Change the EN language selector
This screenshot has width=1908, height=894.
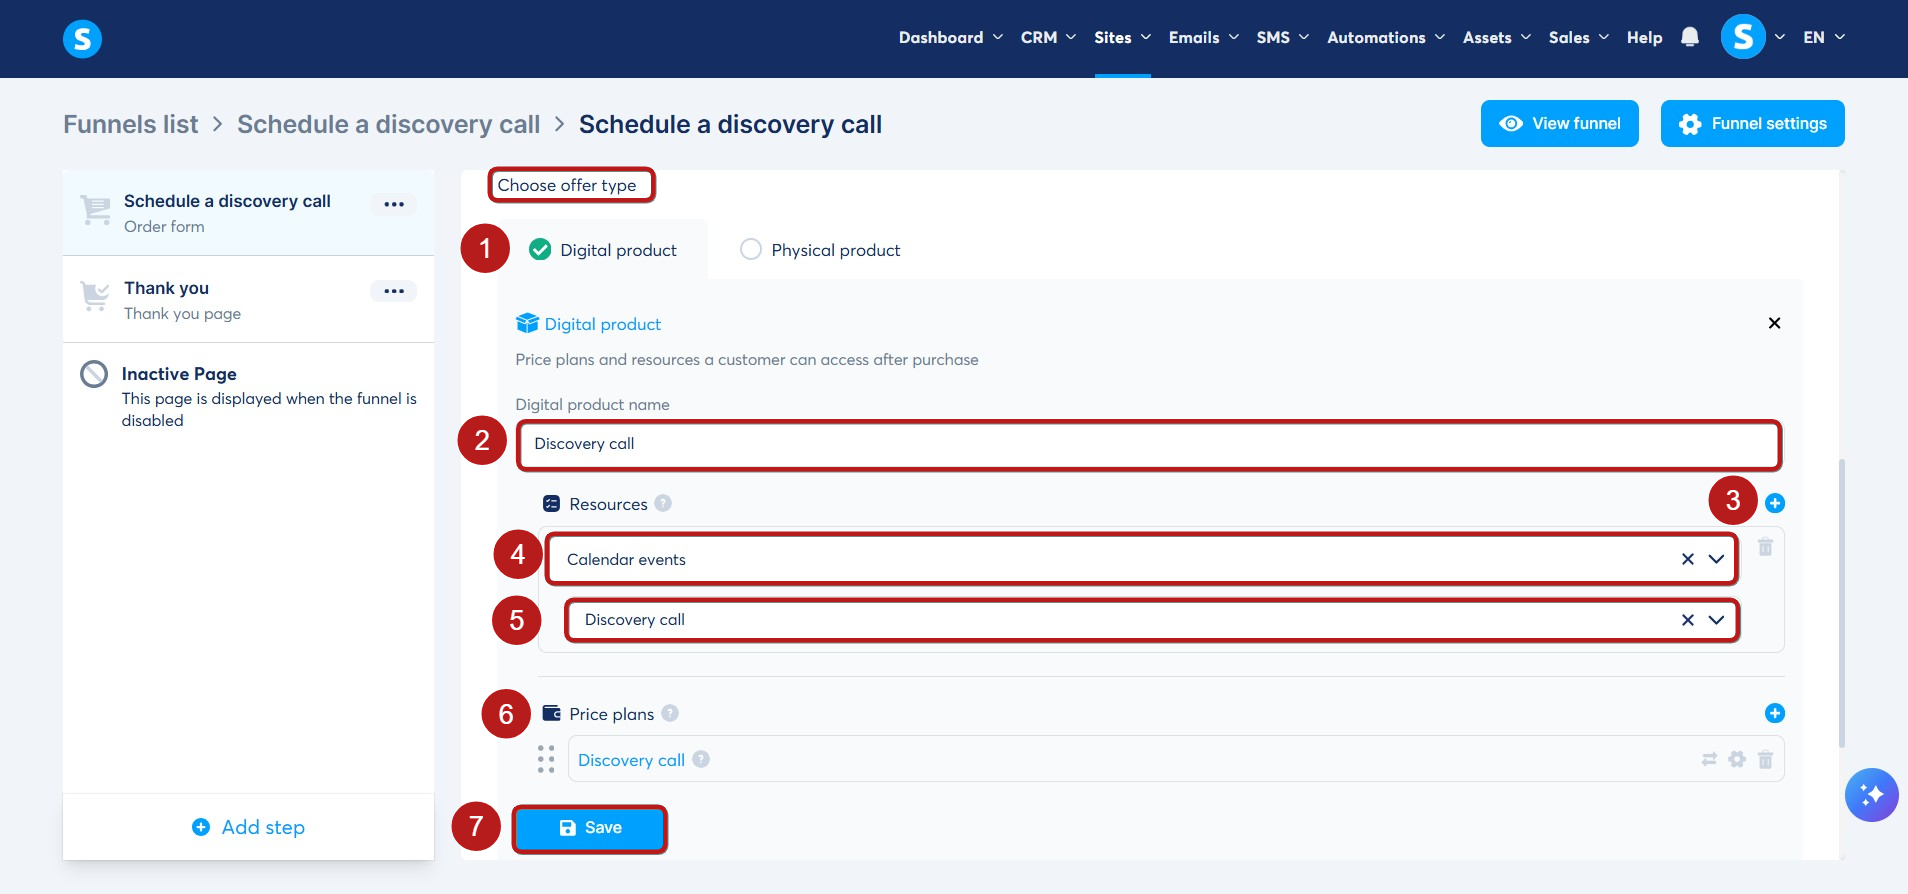1824,38
